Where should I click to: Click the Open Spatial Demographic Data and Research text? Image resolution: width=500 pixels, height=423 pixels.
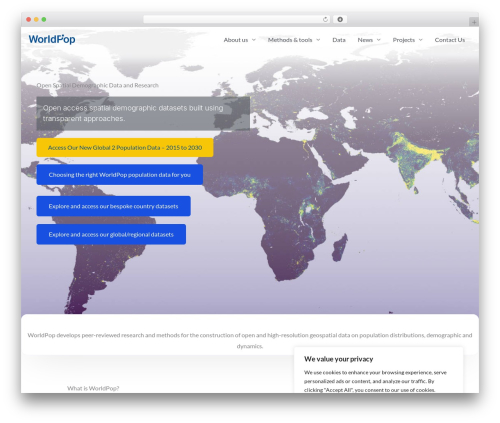(97, 85)
